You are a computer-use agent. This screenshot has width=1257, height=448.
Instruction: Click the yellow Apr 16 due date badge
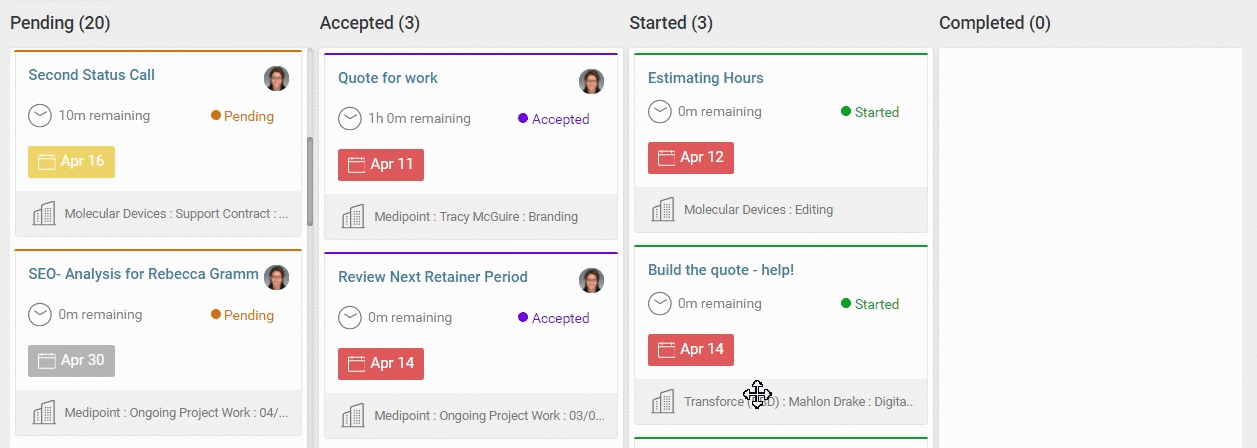71,162
